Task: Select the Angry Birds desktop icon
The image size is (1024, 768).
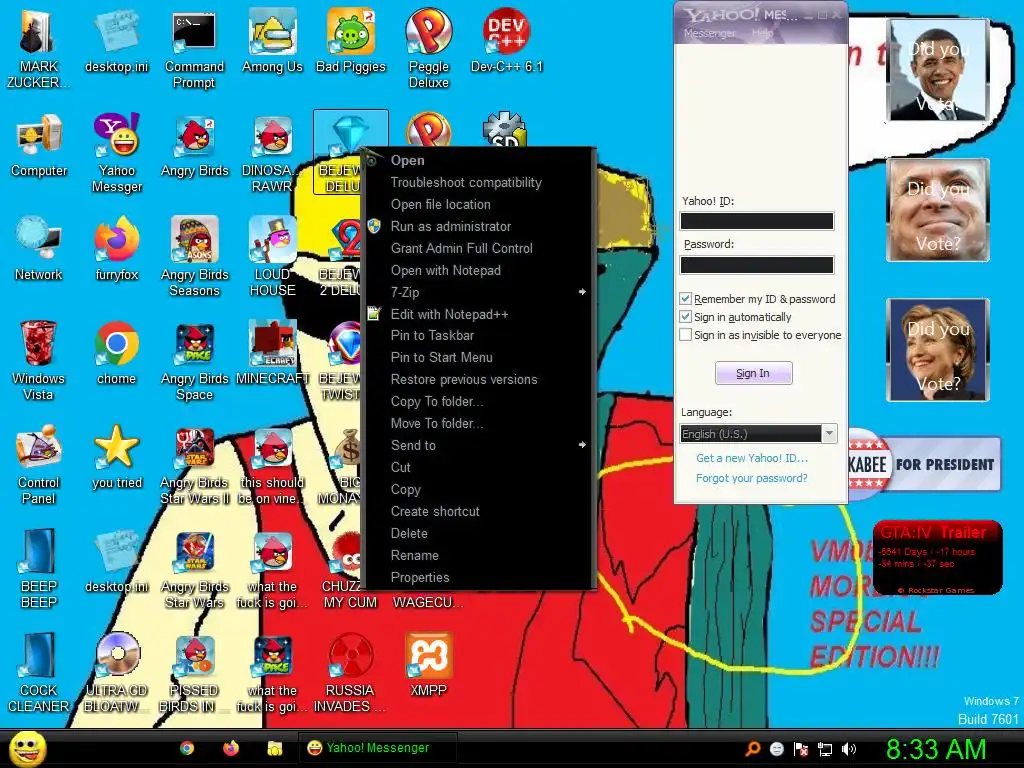Action: click(195, 146)
